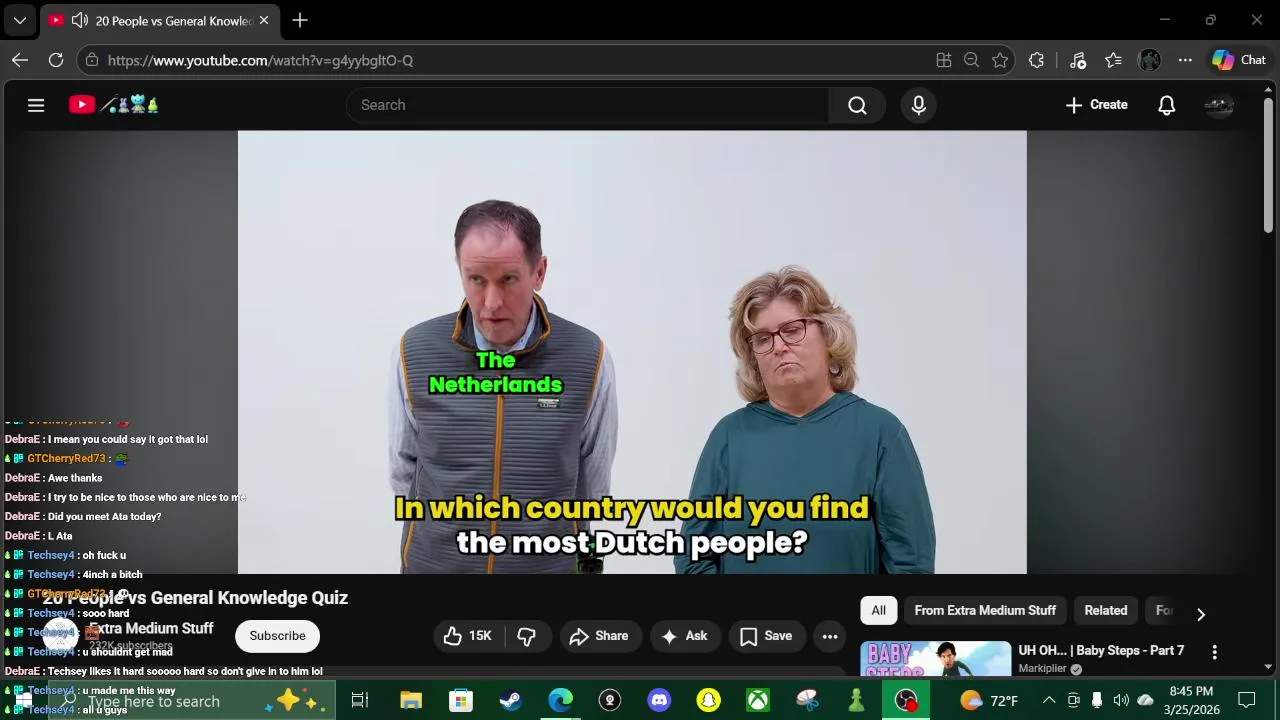Open Edge Copilot Chat
Screen dimensions: 1280x720
tap(1239, 60)
